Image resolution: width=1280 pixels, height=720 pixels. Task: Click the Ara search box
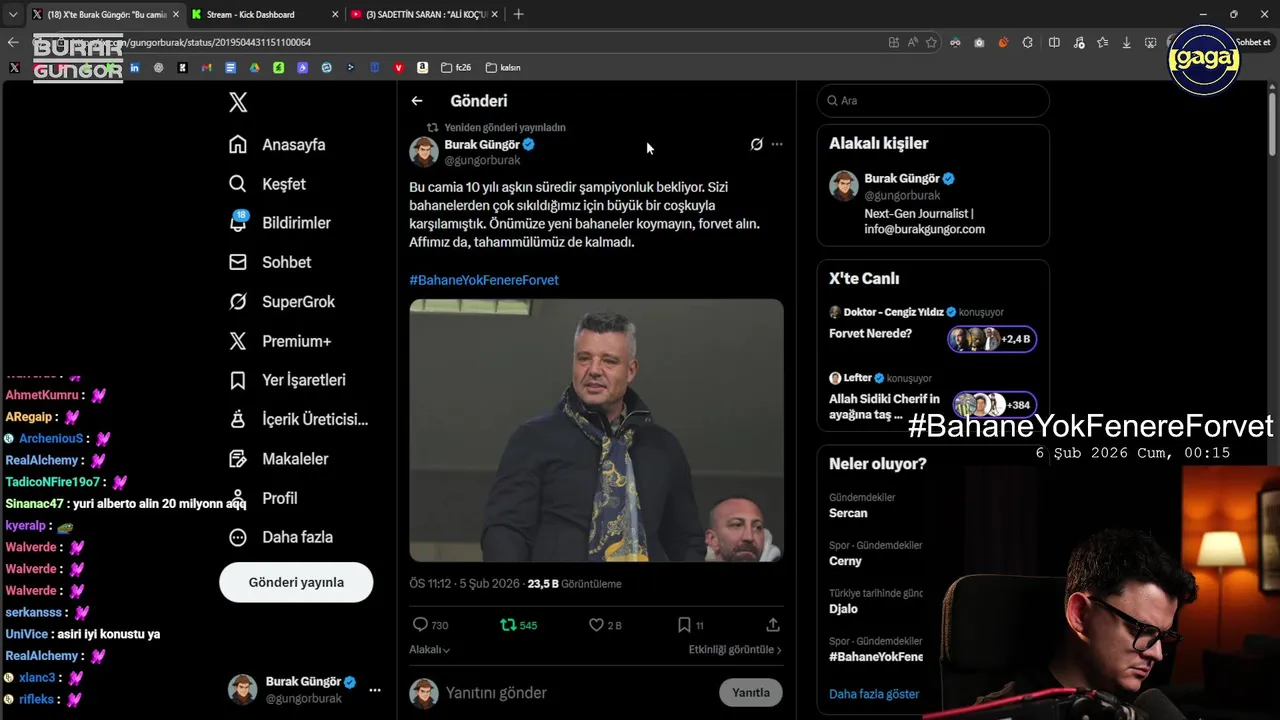tap(933, 101)
